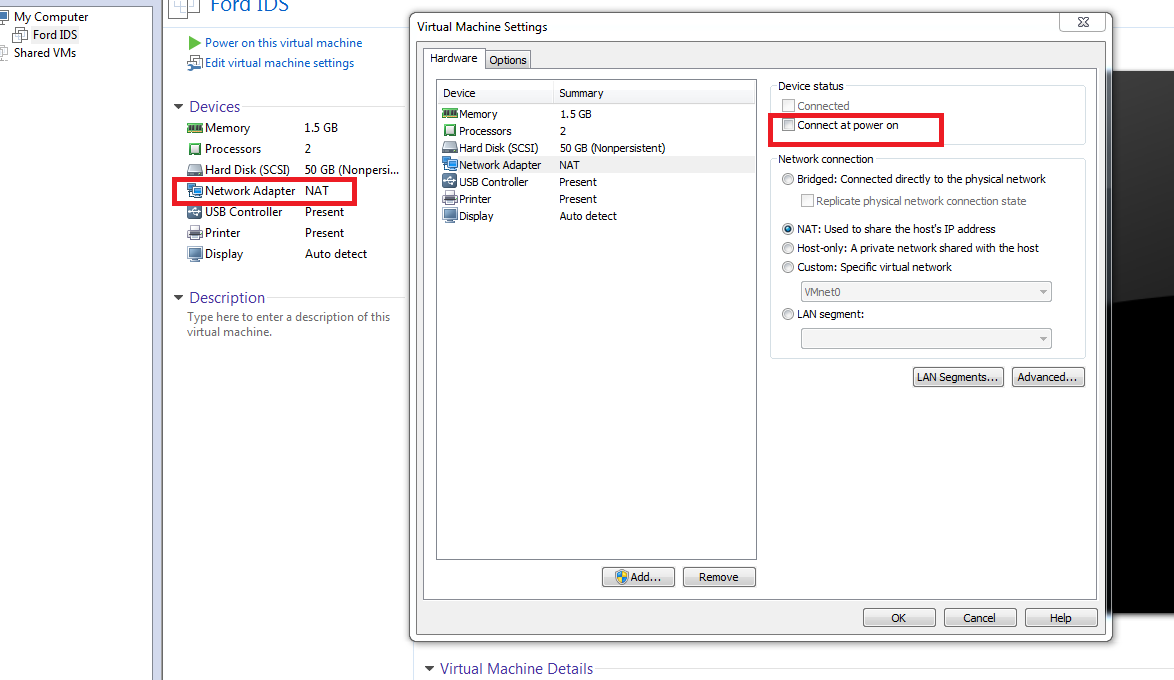Open the LAN Segments... dialog
This screenshot has width=1174, height=680.
tap(958, 377)
